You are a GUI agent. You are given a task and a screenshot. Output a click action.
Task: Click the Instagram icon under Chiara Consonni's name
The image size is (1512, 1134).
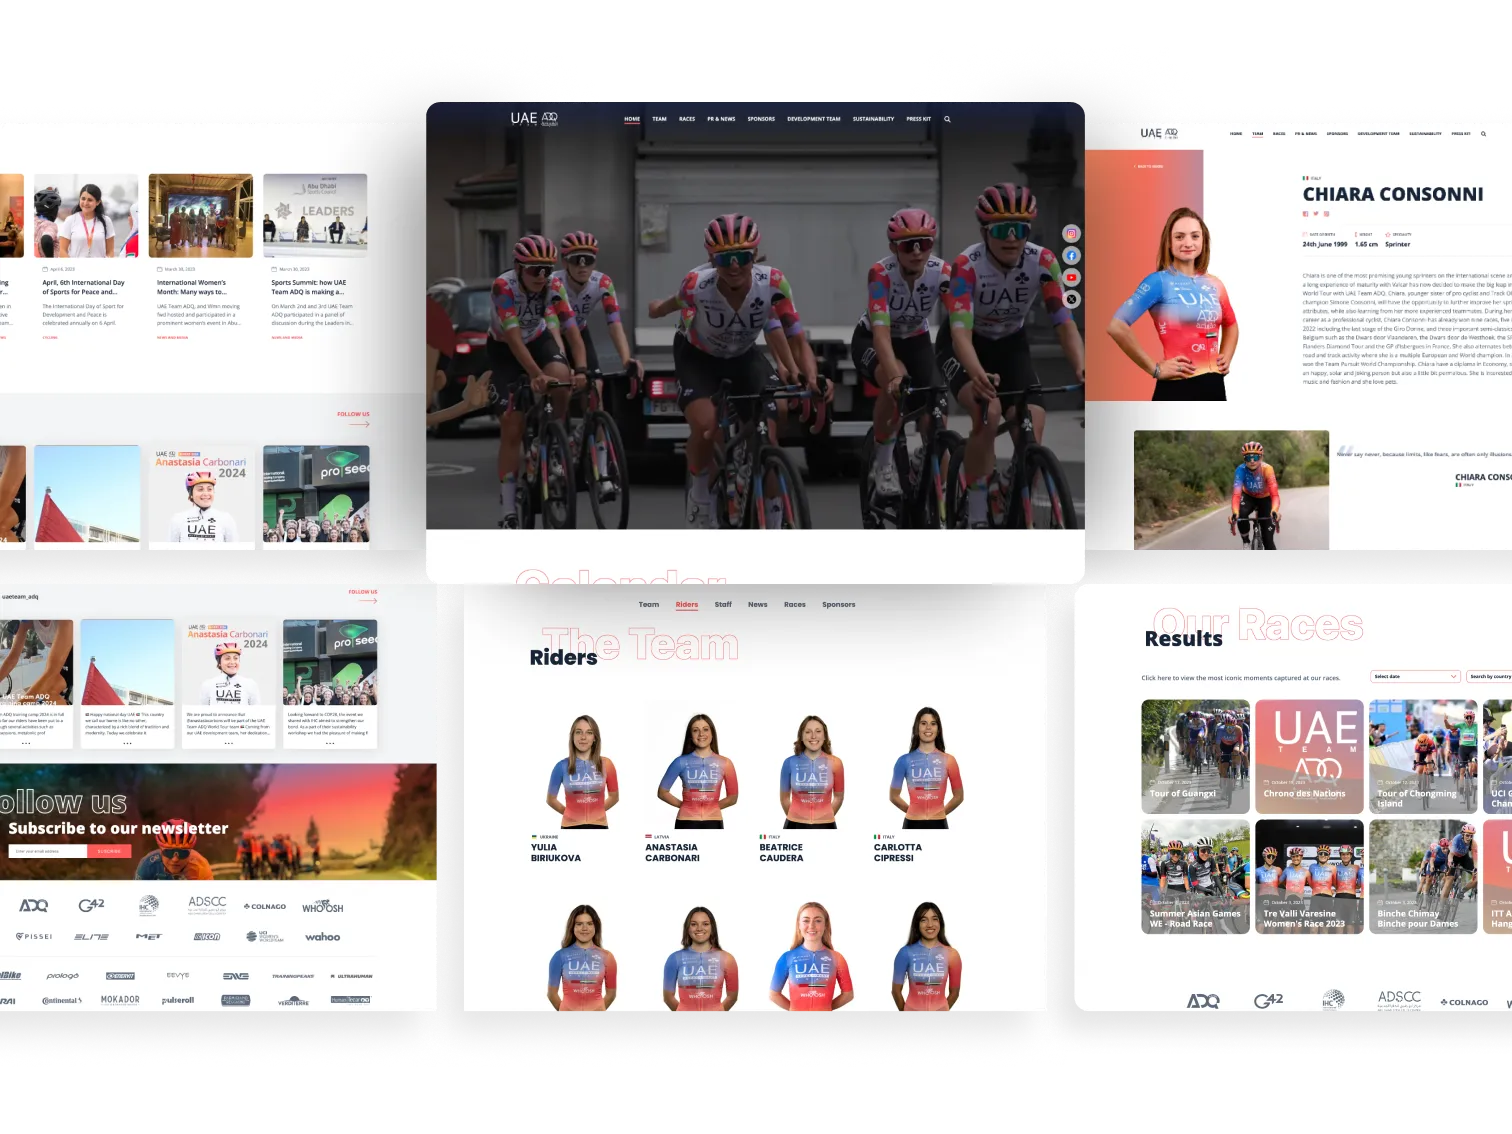1327,213
